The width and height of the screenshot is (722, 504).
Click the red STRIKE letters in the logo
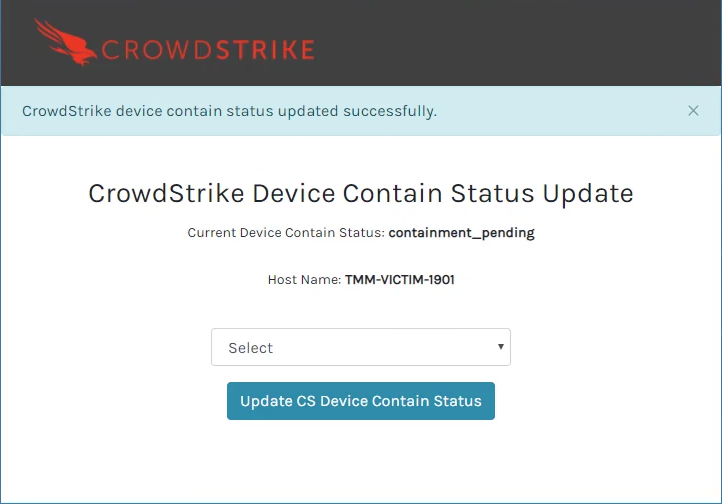point(265,50)
